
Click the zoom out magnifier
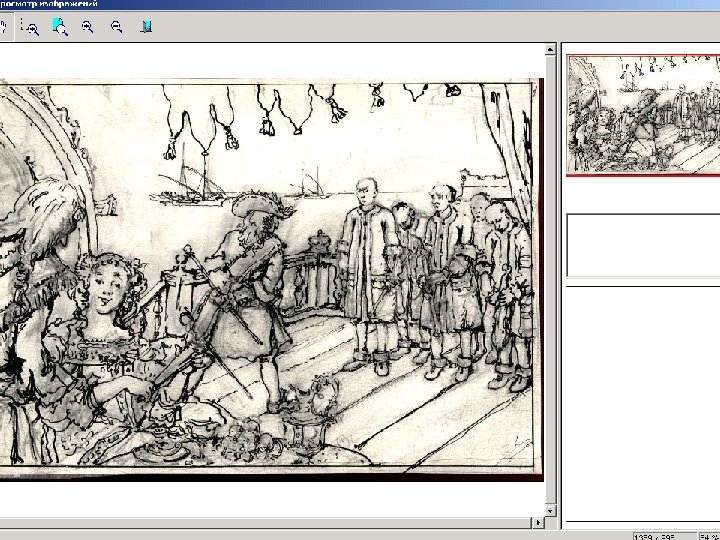click(117, 27)
